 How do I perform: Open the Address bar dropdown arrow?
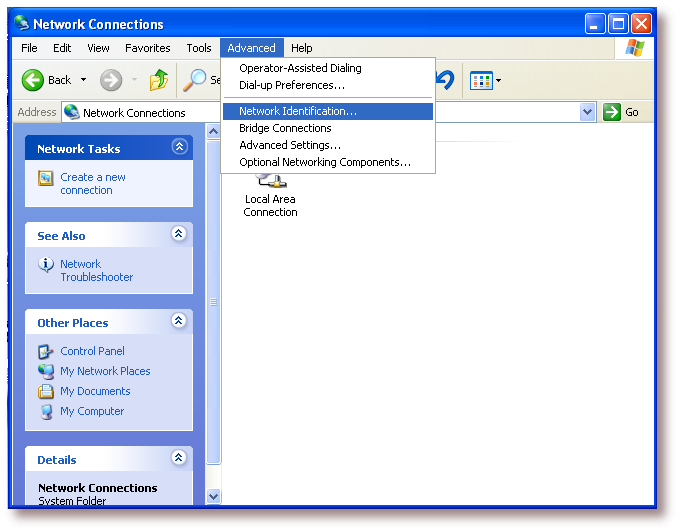(587, 112)
